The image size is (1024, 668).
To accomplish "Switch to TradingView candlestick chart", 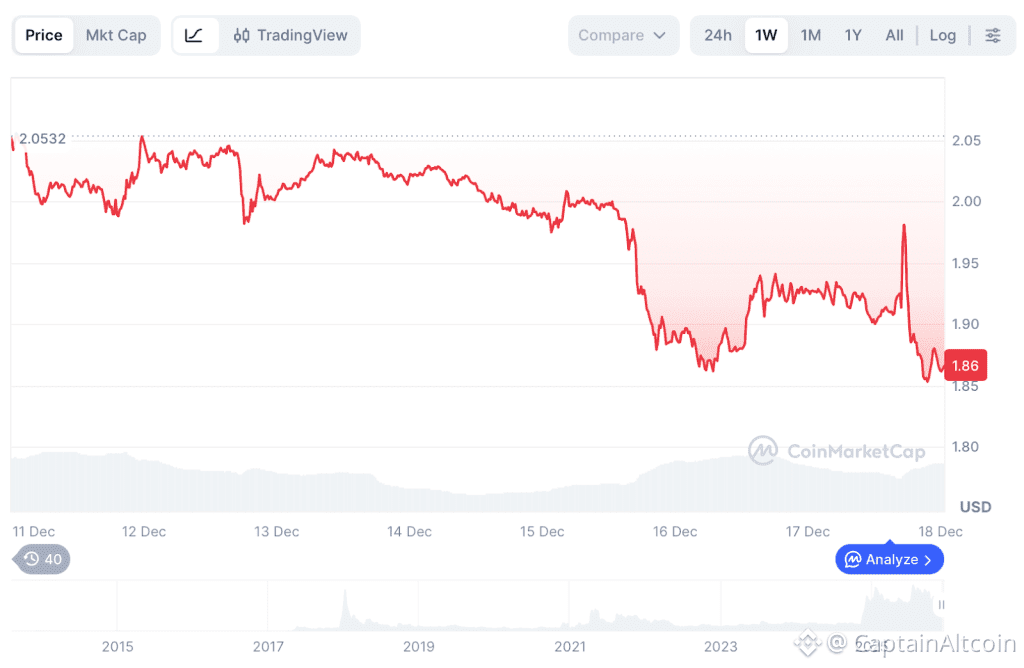I will click(290, 35).
